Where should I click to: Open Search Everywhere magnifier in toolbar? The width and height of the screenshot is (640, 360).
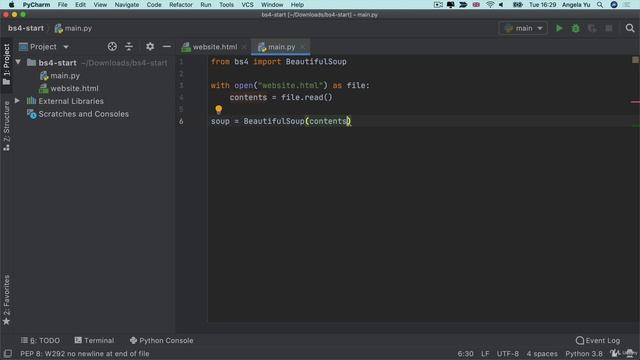630,28
